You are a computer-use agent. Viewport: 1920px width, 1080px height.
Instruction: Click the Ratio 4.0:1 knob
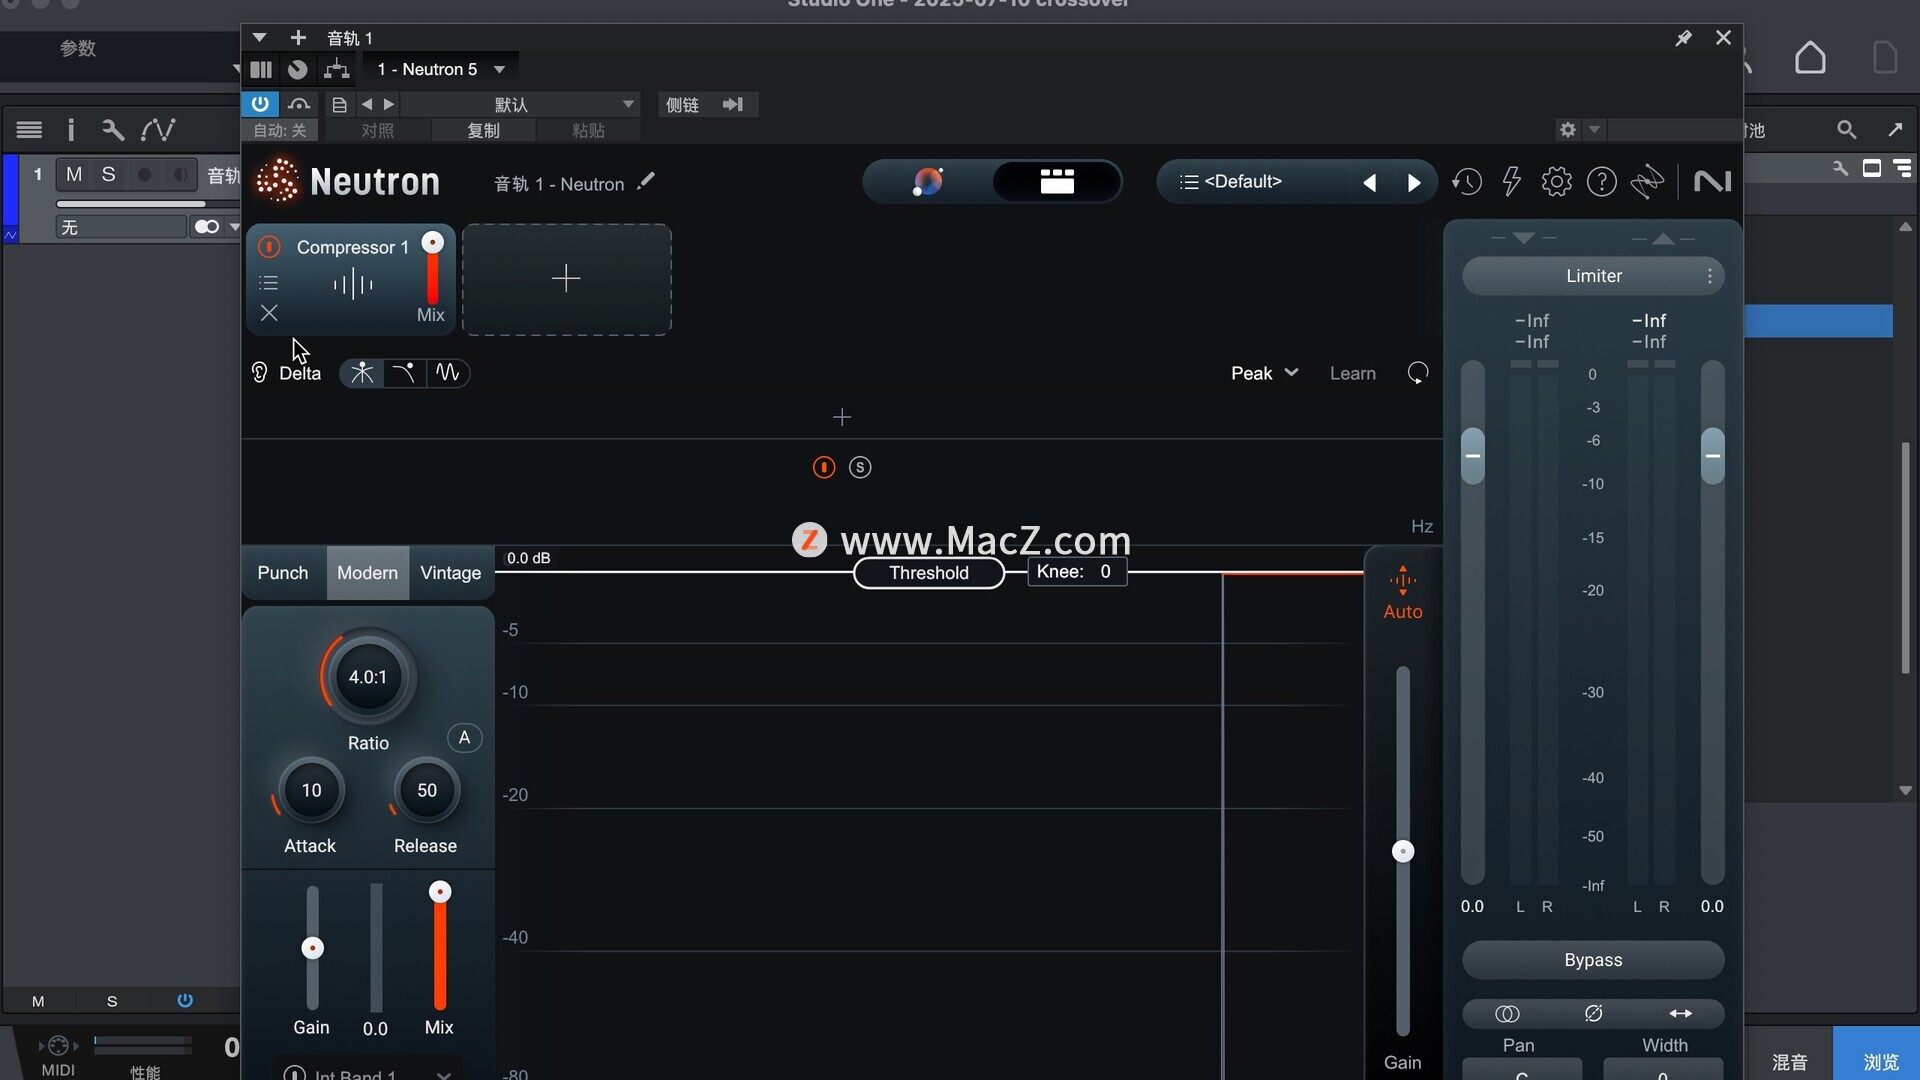coord(368,677)
